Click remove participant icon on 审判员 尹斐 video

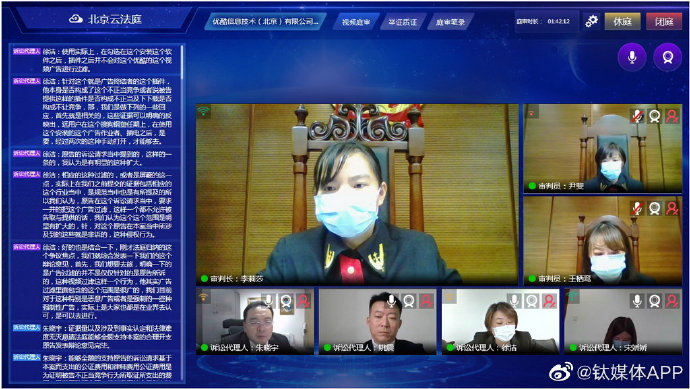coord(672,116)
